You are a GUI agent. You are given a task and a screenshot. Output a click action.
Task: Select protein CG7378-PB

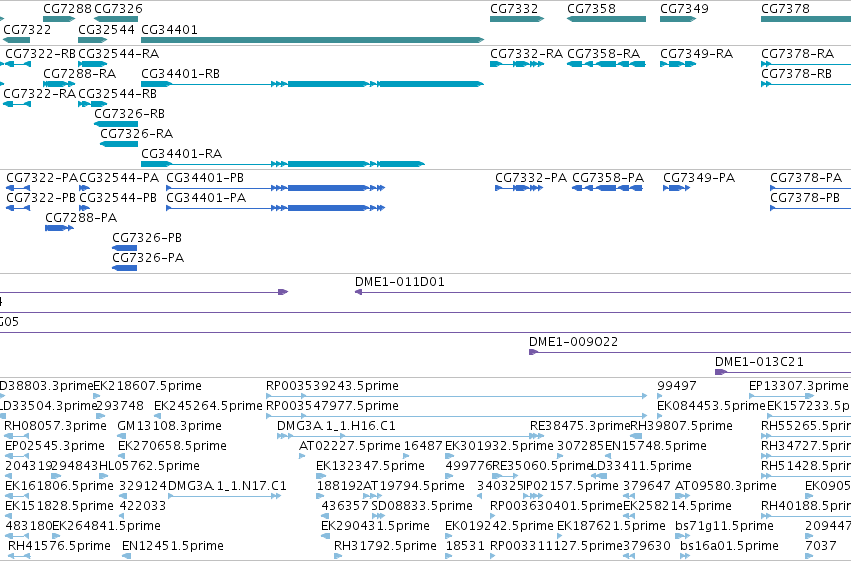[805, 198]
